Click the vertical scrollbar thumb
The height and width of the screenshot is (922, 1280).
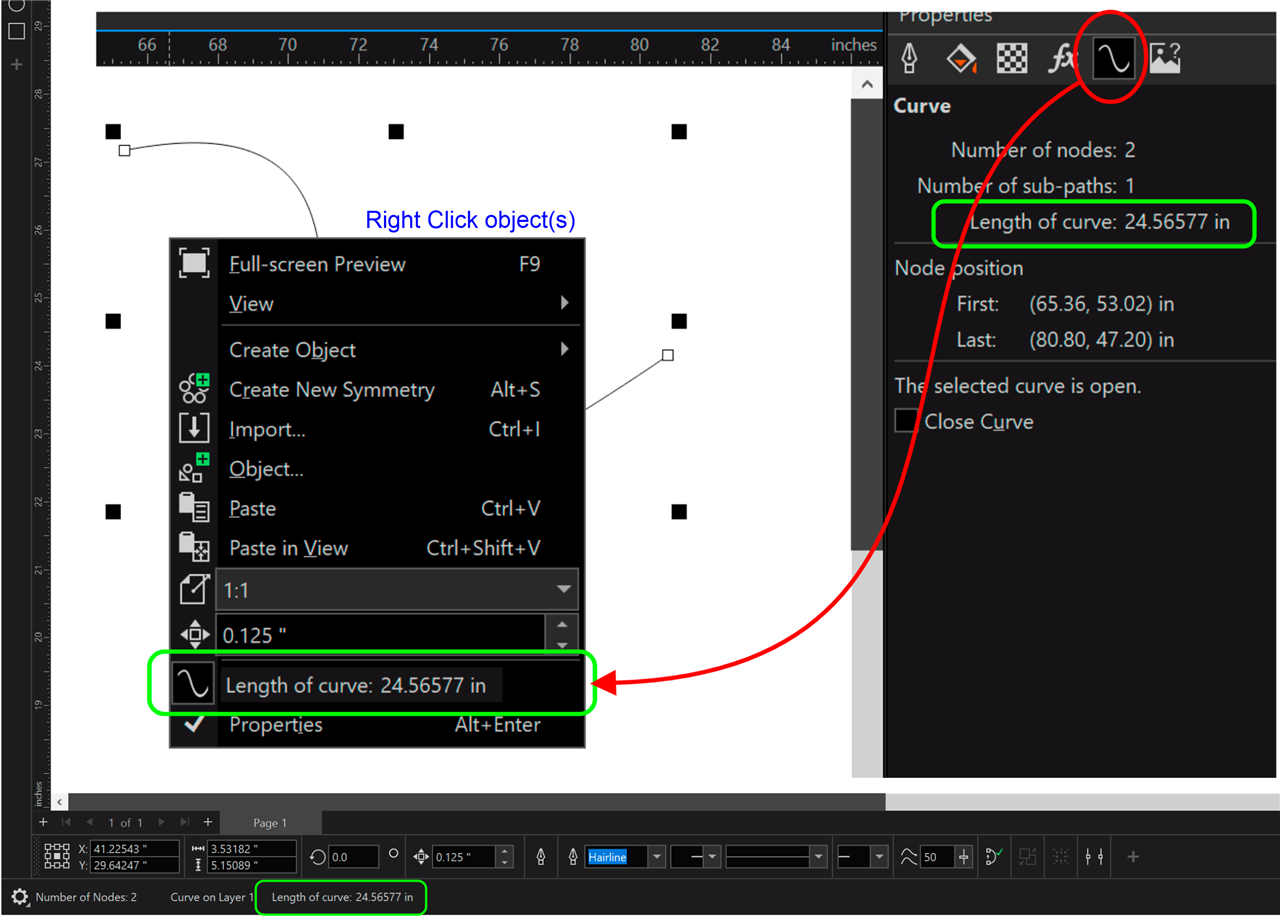[x=867, y=324]
